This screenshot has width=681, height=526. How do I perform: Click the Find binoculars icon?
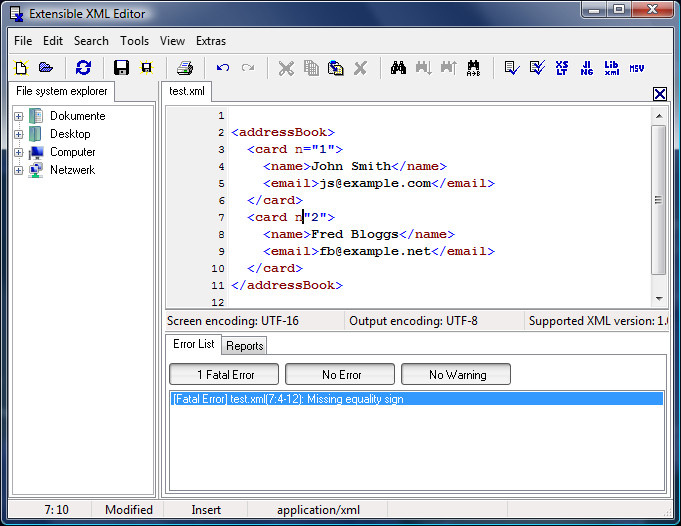click(397, 68)
